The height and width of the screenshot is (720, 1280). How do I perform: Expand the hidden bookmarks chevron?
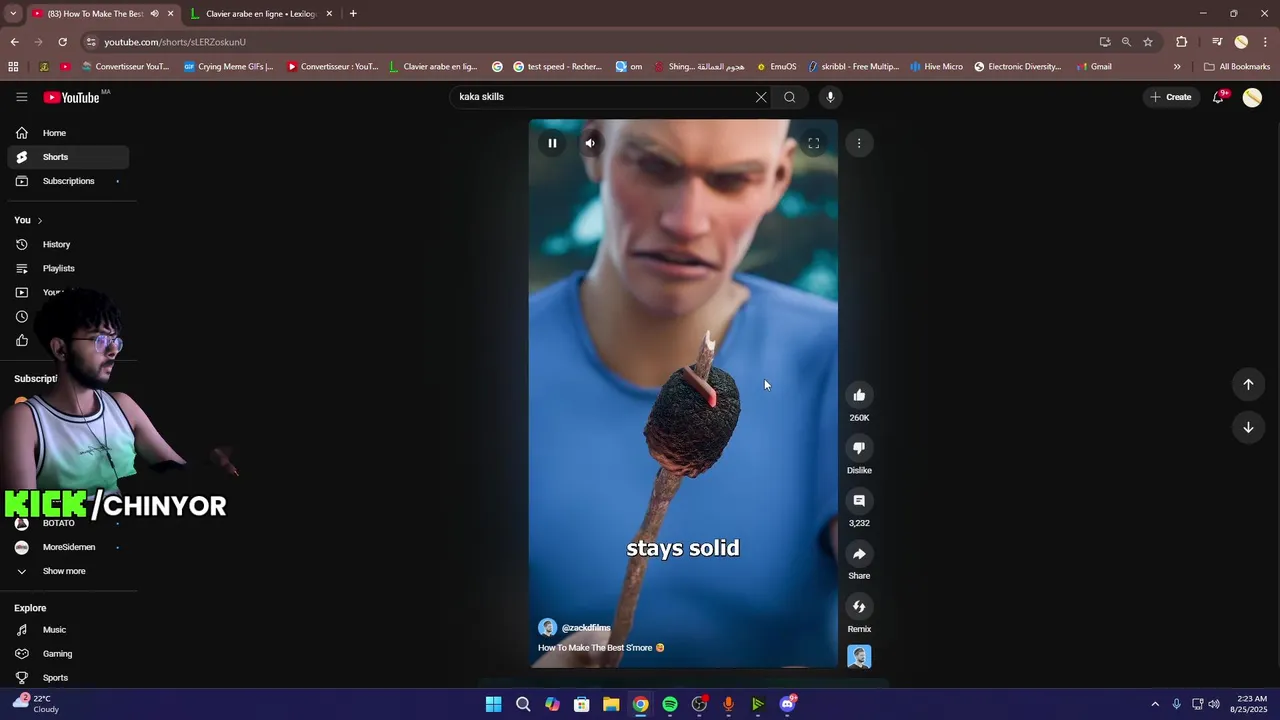click(x=1177, y=67)
